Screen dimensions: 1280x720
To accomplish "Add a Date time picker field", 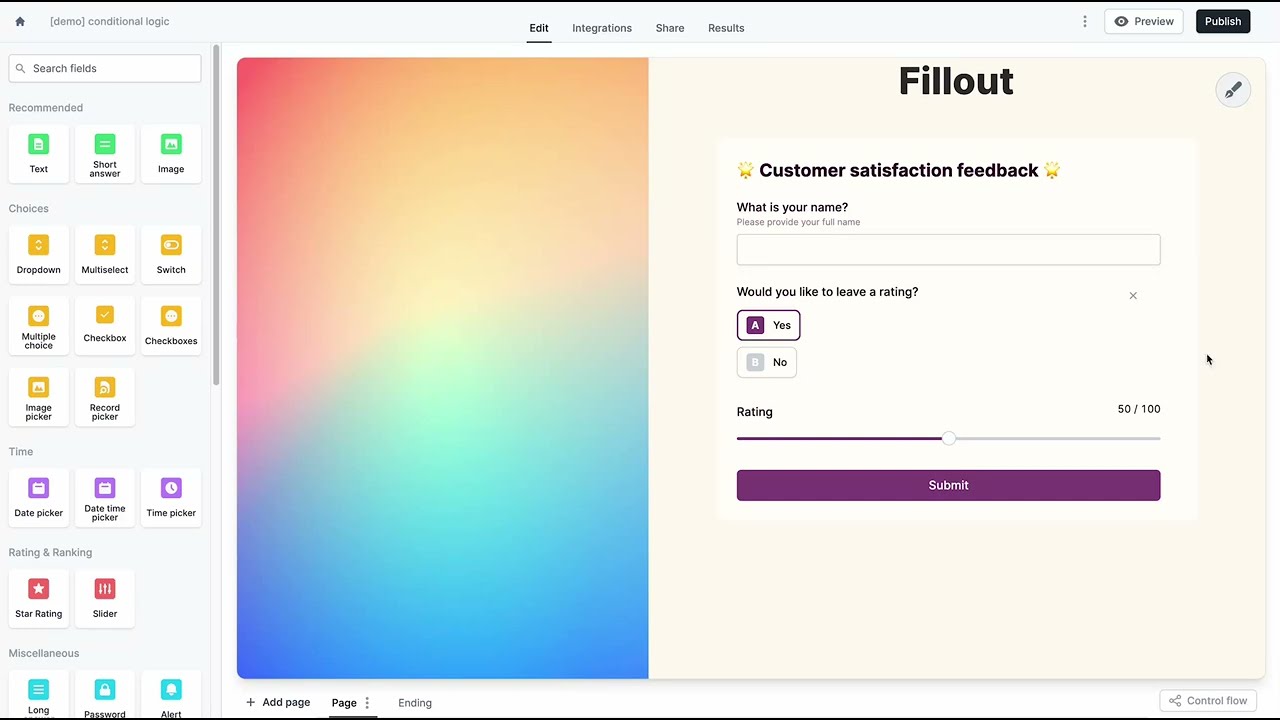I will [105, 497].
